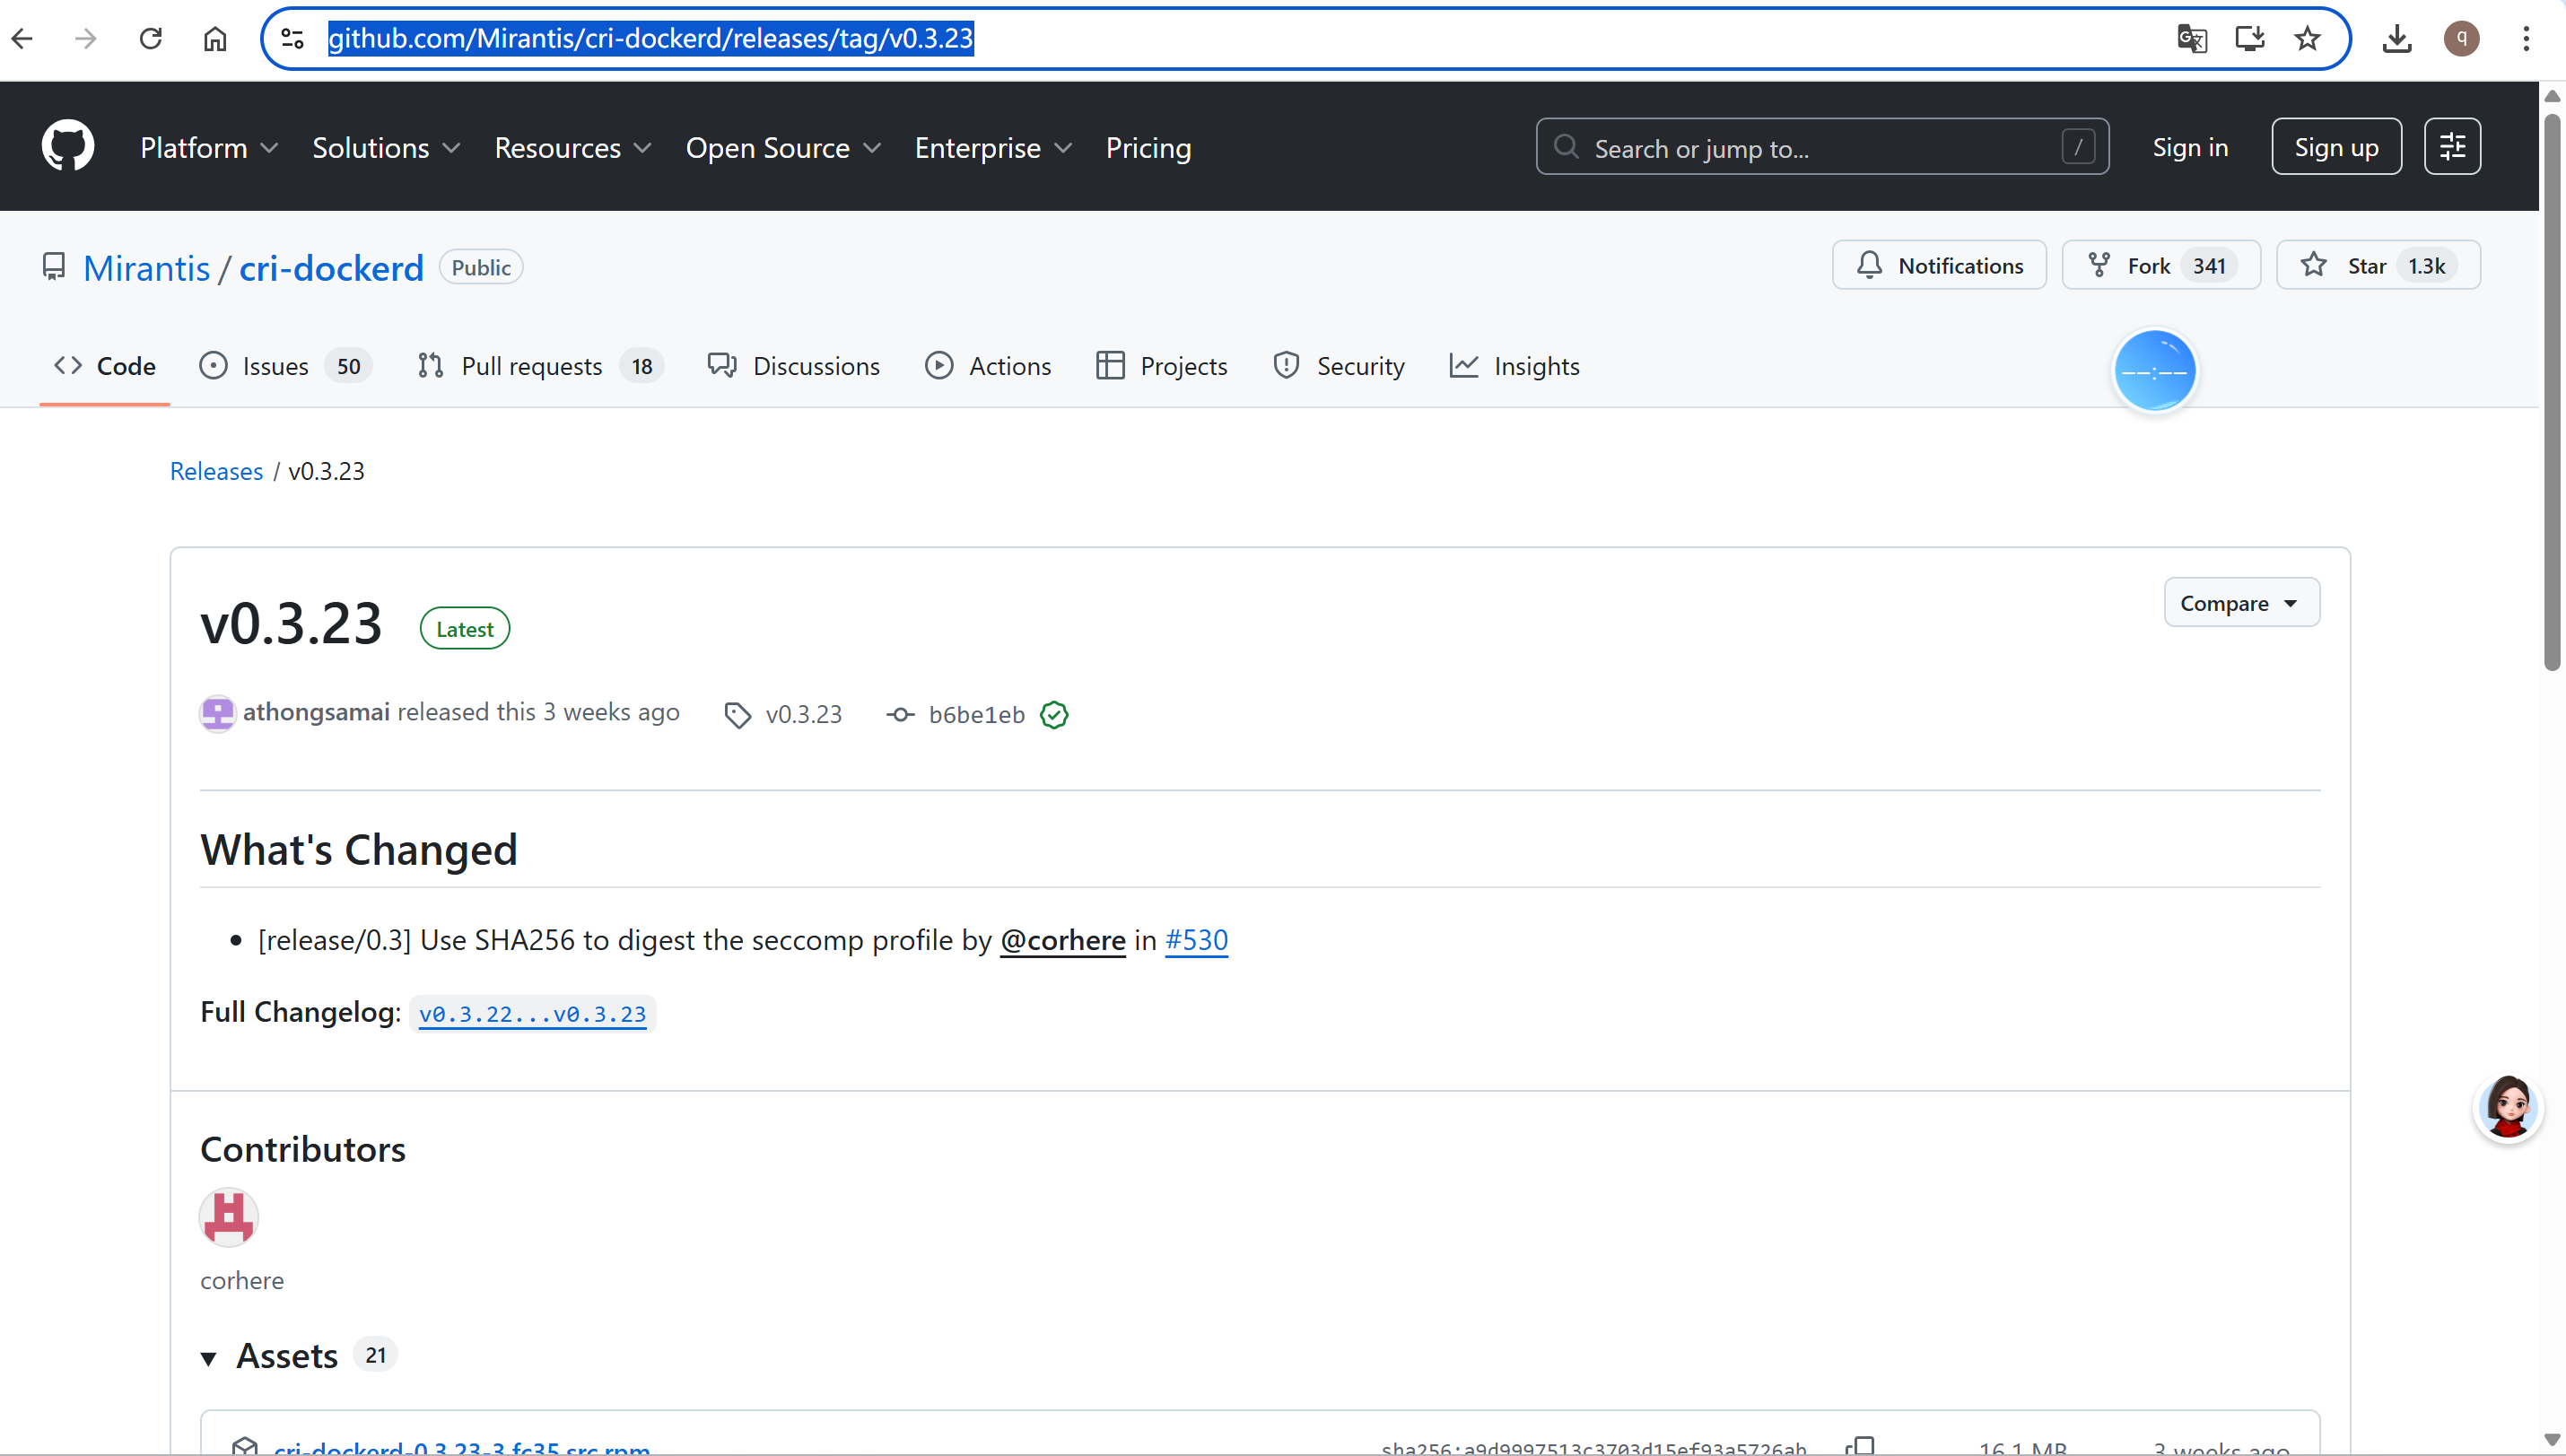Open the translate page icon
The image size is (2566, 1456).
pyautogui.click(x=2191, y=39)
